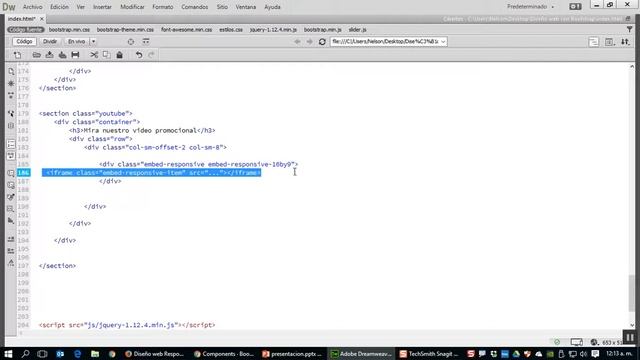Click the Open Documents icon in coding toolbar
Viewport: 640px width, 360px height.
point(11,71)
